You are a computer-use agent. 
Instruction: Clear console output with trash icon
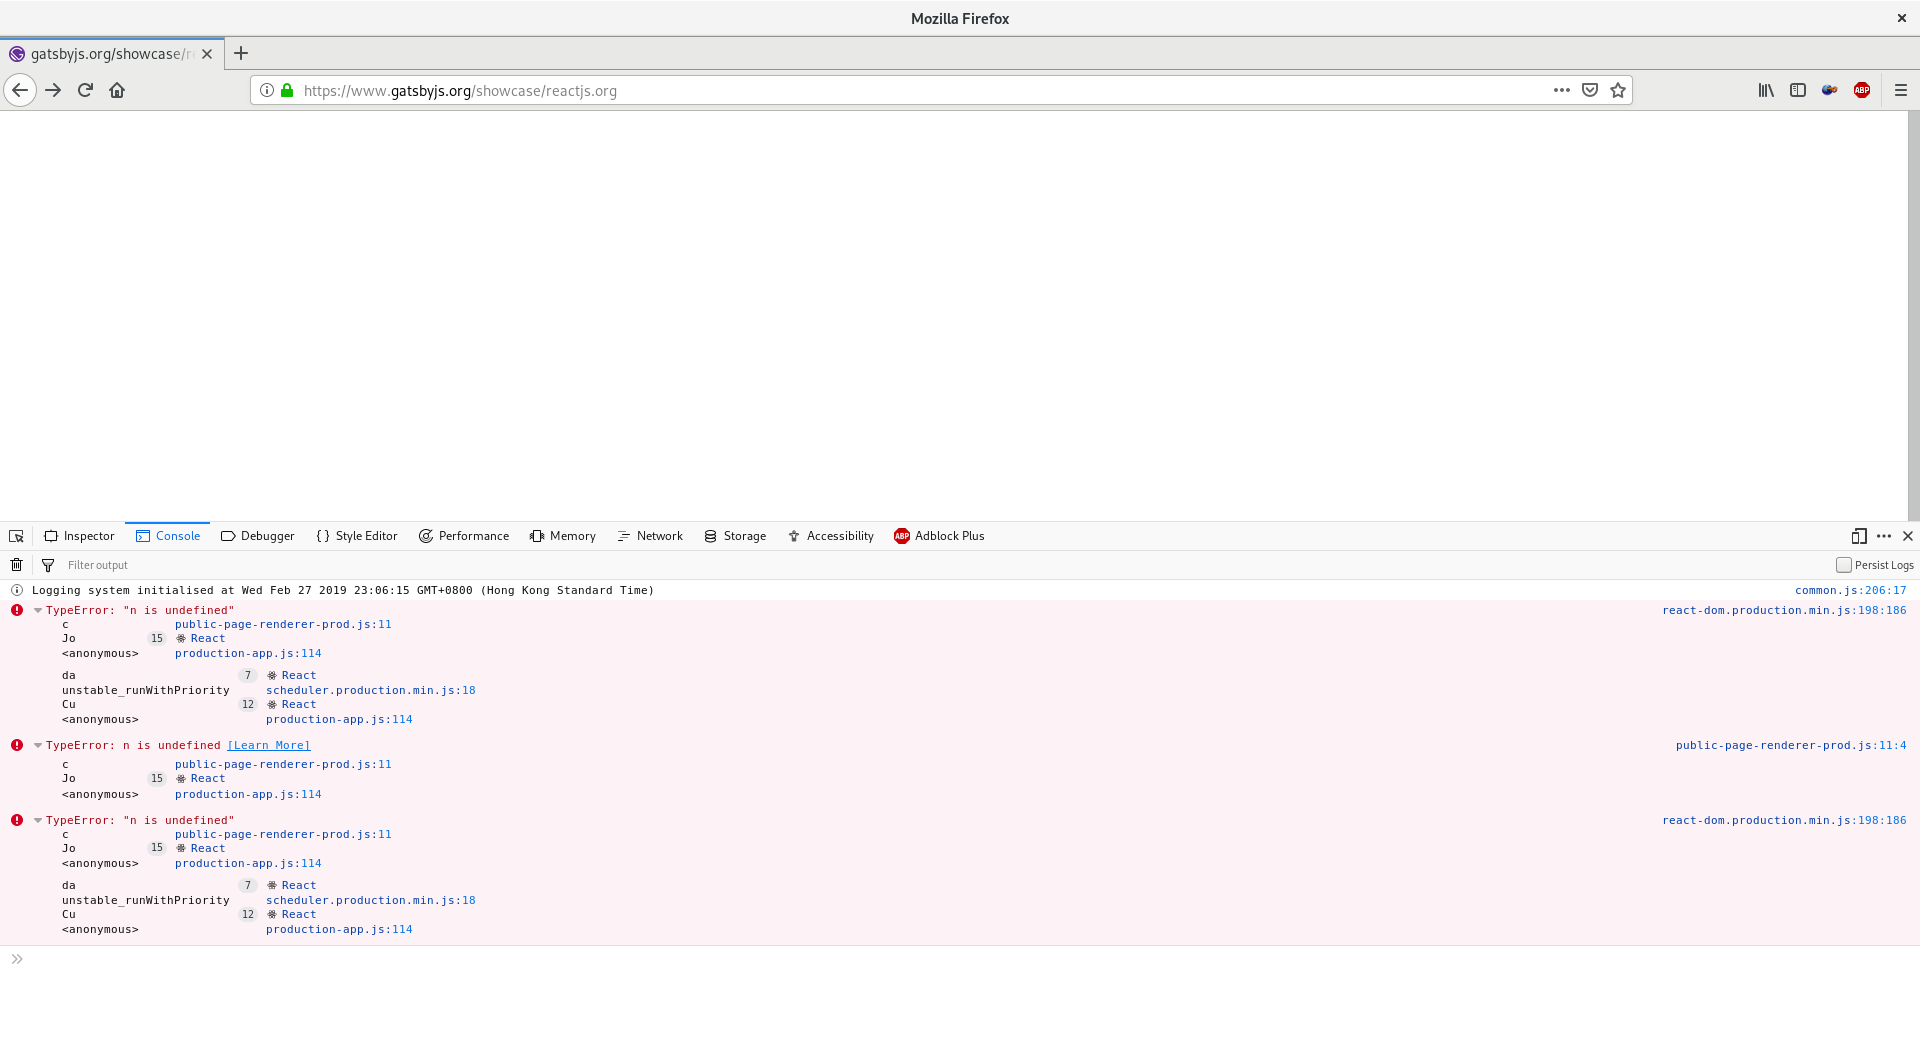pyautogui.click(x=15, y=564)
